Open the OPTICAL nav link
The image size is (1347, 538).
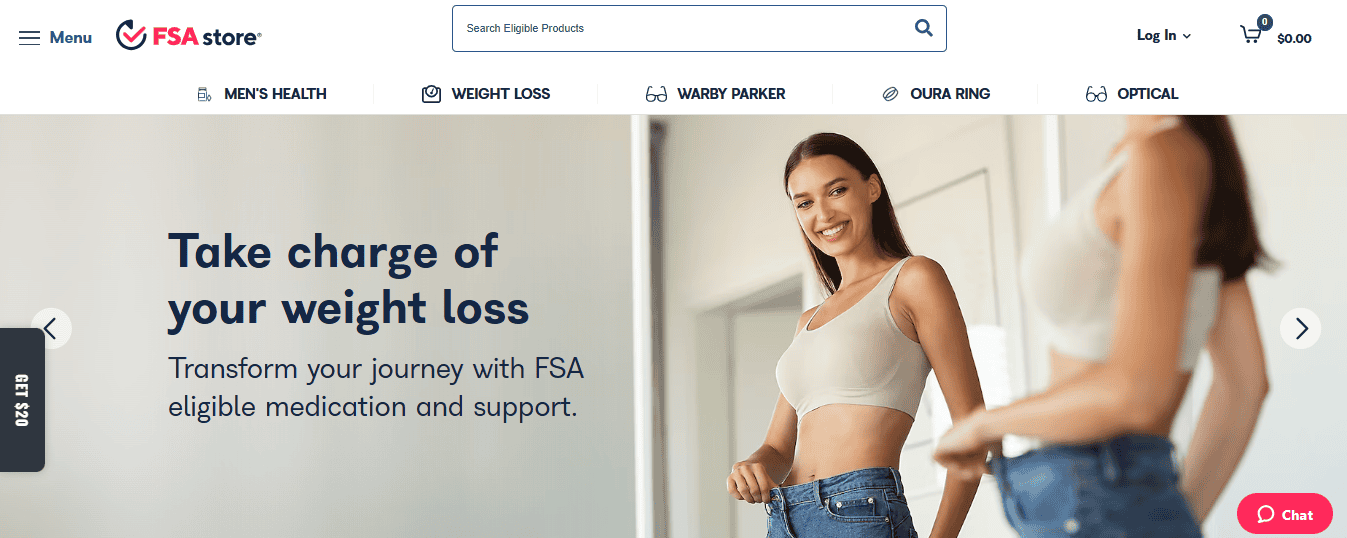[x=1148, y=94]
